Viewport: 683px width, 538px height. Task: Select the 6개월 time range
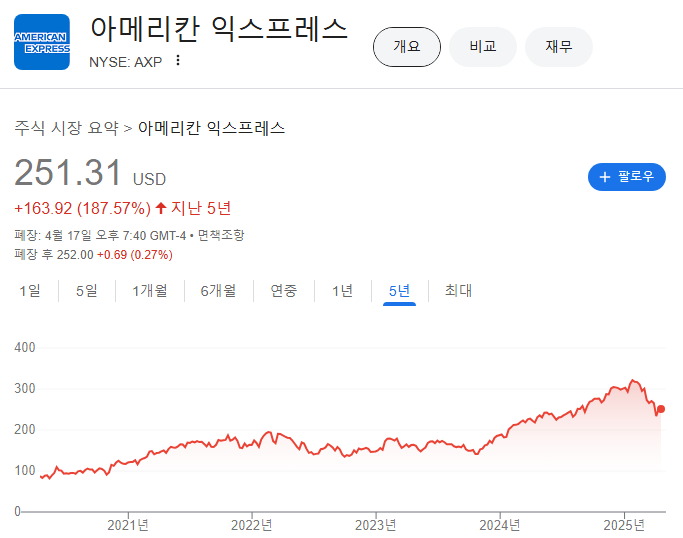218,291
